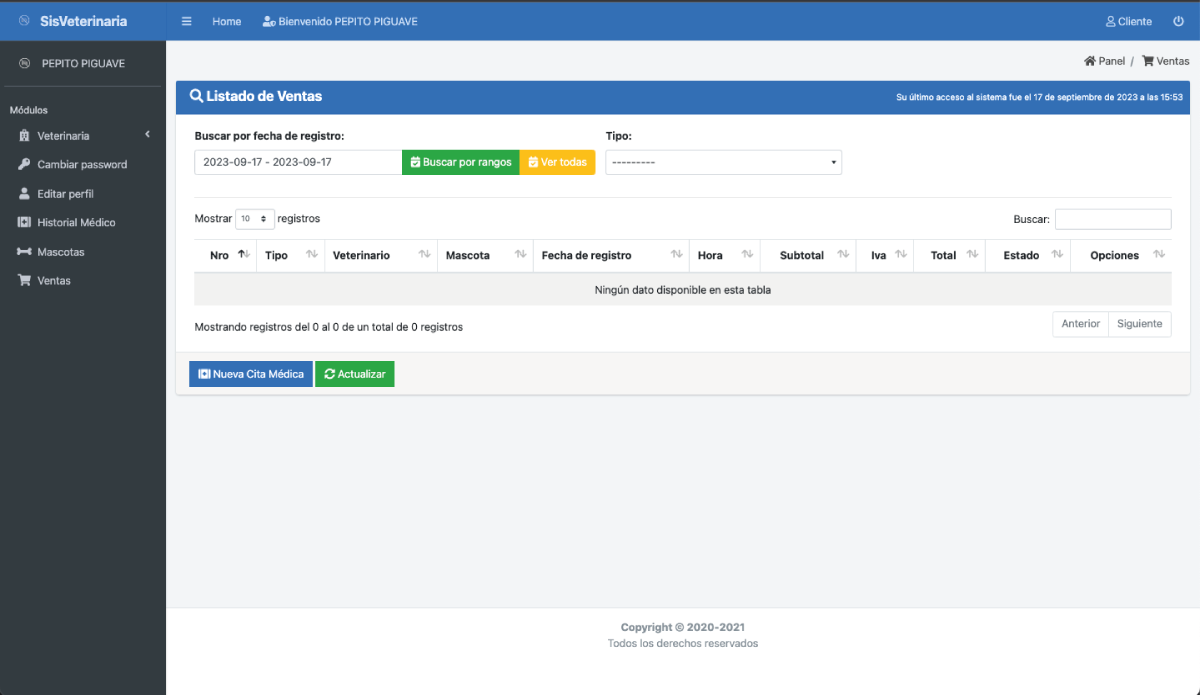Click the date range input field
Image resolution: width=1200 pixels, height=695 pixels.
[298, 162]
